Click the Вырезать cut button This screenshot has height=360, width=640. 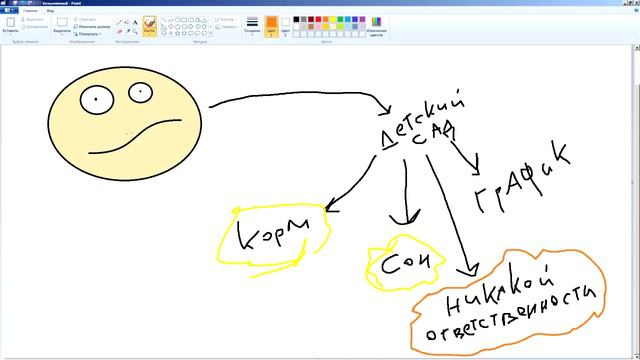[x=32, y=20]
